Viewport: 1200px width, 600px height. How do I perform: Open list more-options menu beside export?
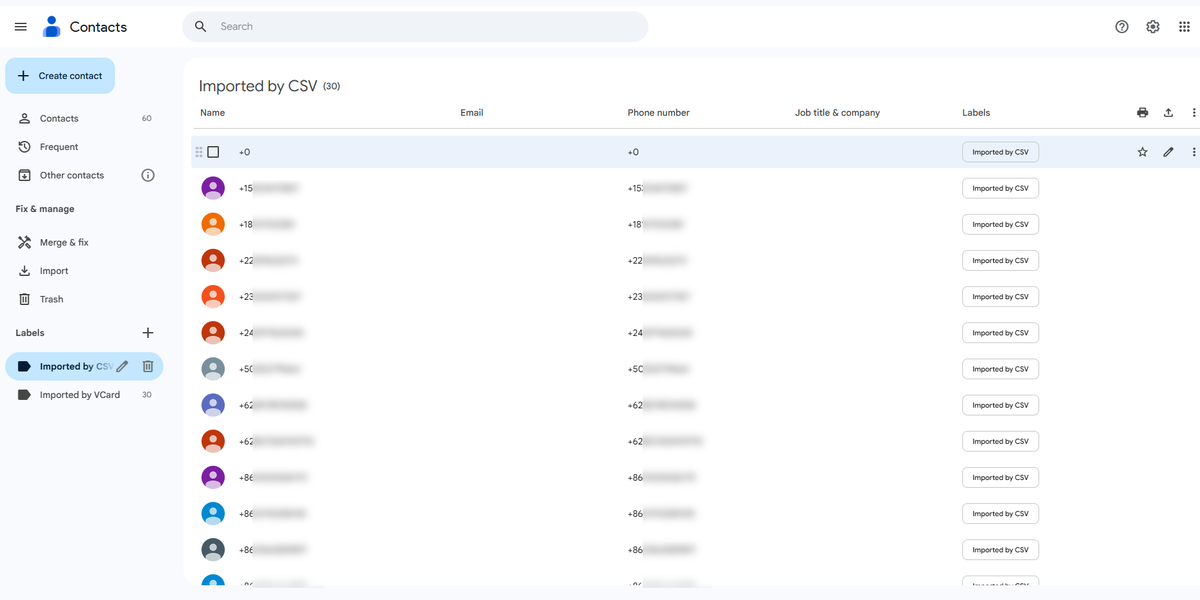1194,113
